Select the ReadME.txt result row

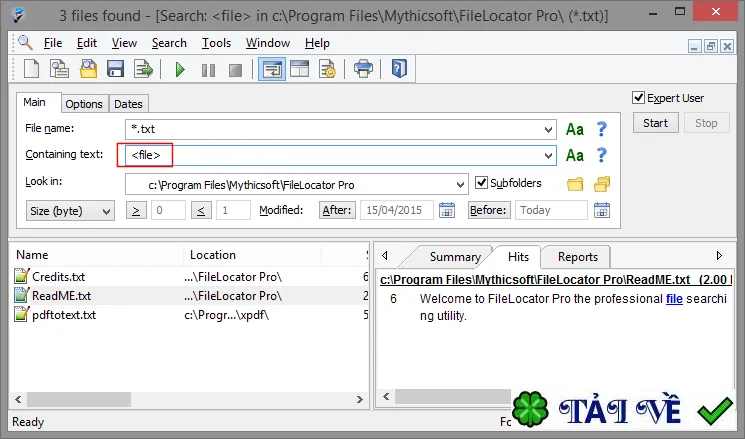point(189,296)
